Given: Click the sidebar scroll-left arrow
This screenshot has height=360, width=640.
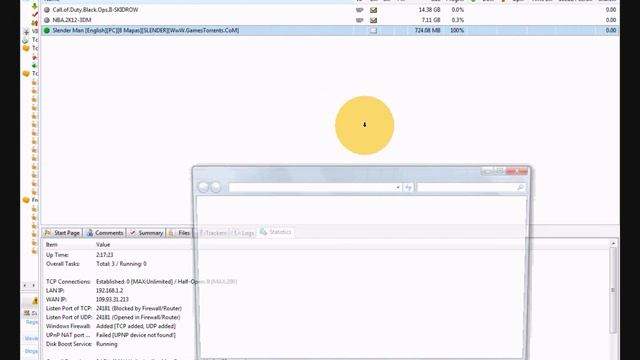Looking at the screenshot, I should [25, 285].
